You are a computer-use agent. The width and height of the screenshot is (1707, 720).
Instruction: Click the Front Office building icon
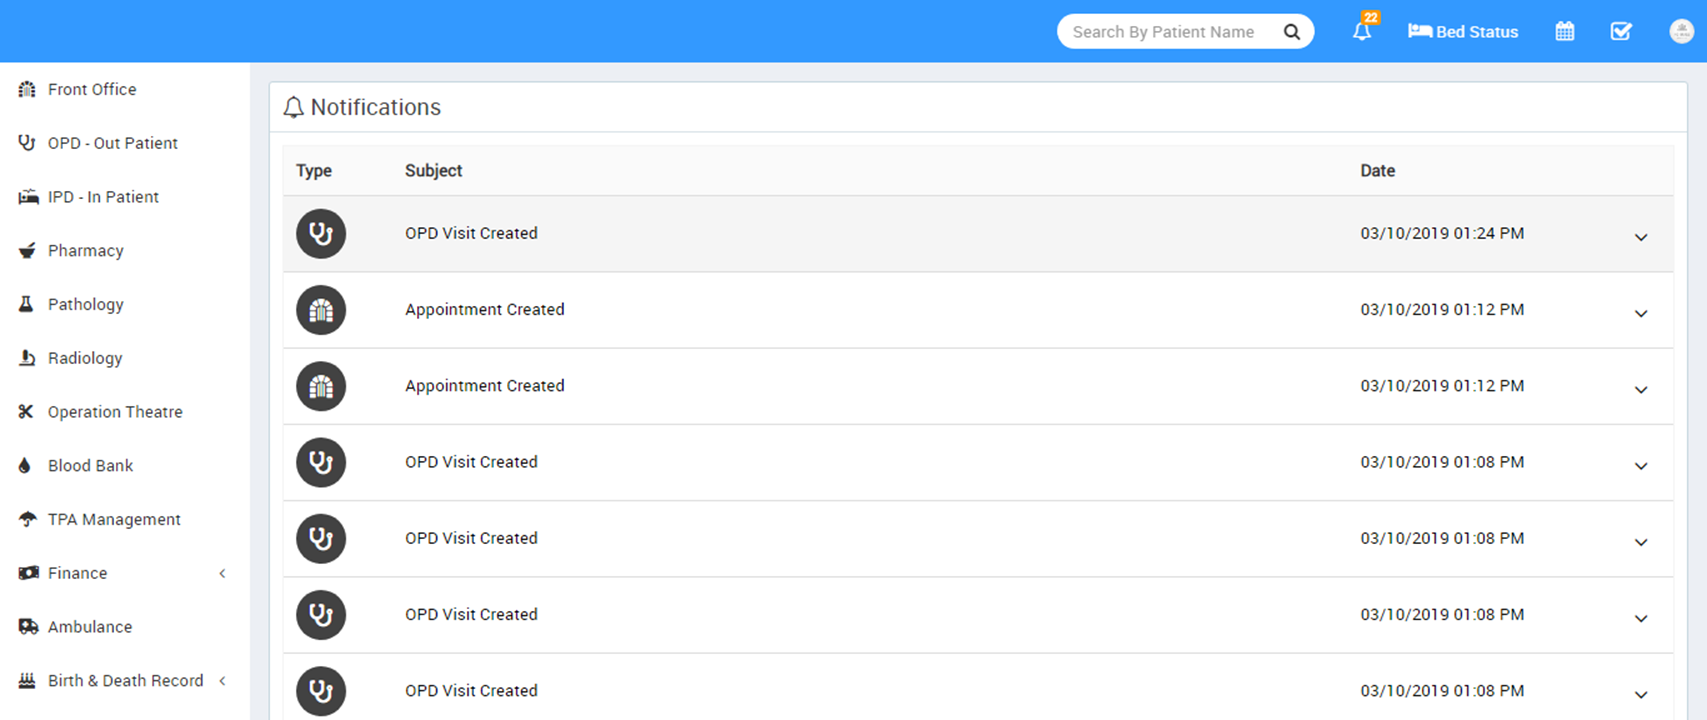(x=27, y=89)
